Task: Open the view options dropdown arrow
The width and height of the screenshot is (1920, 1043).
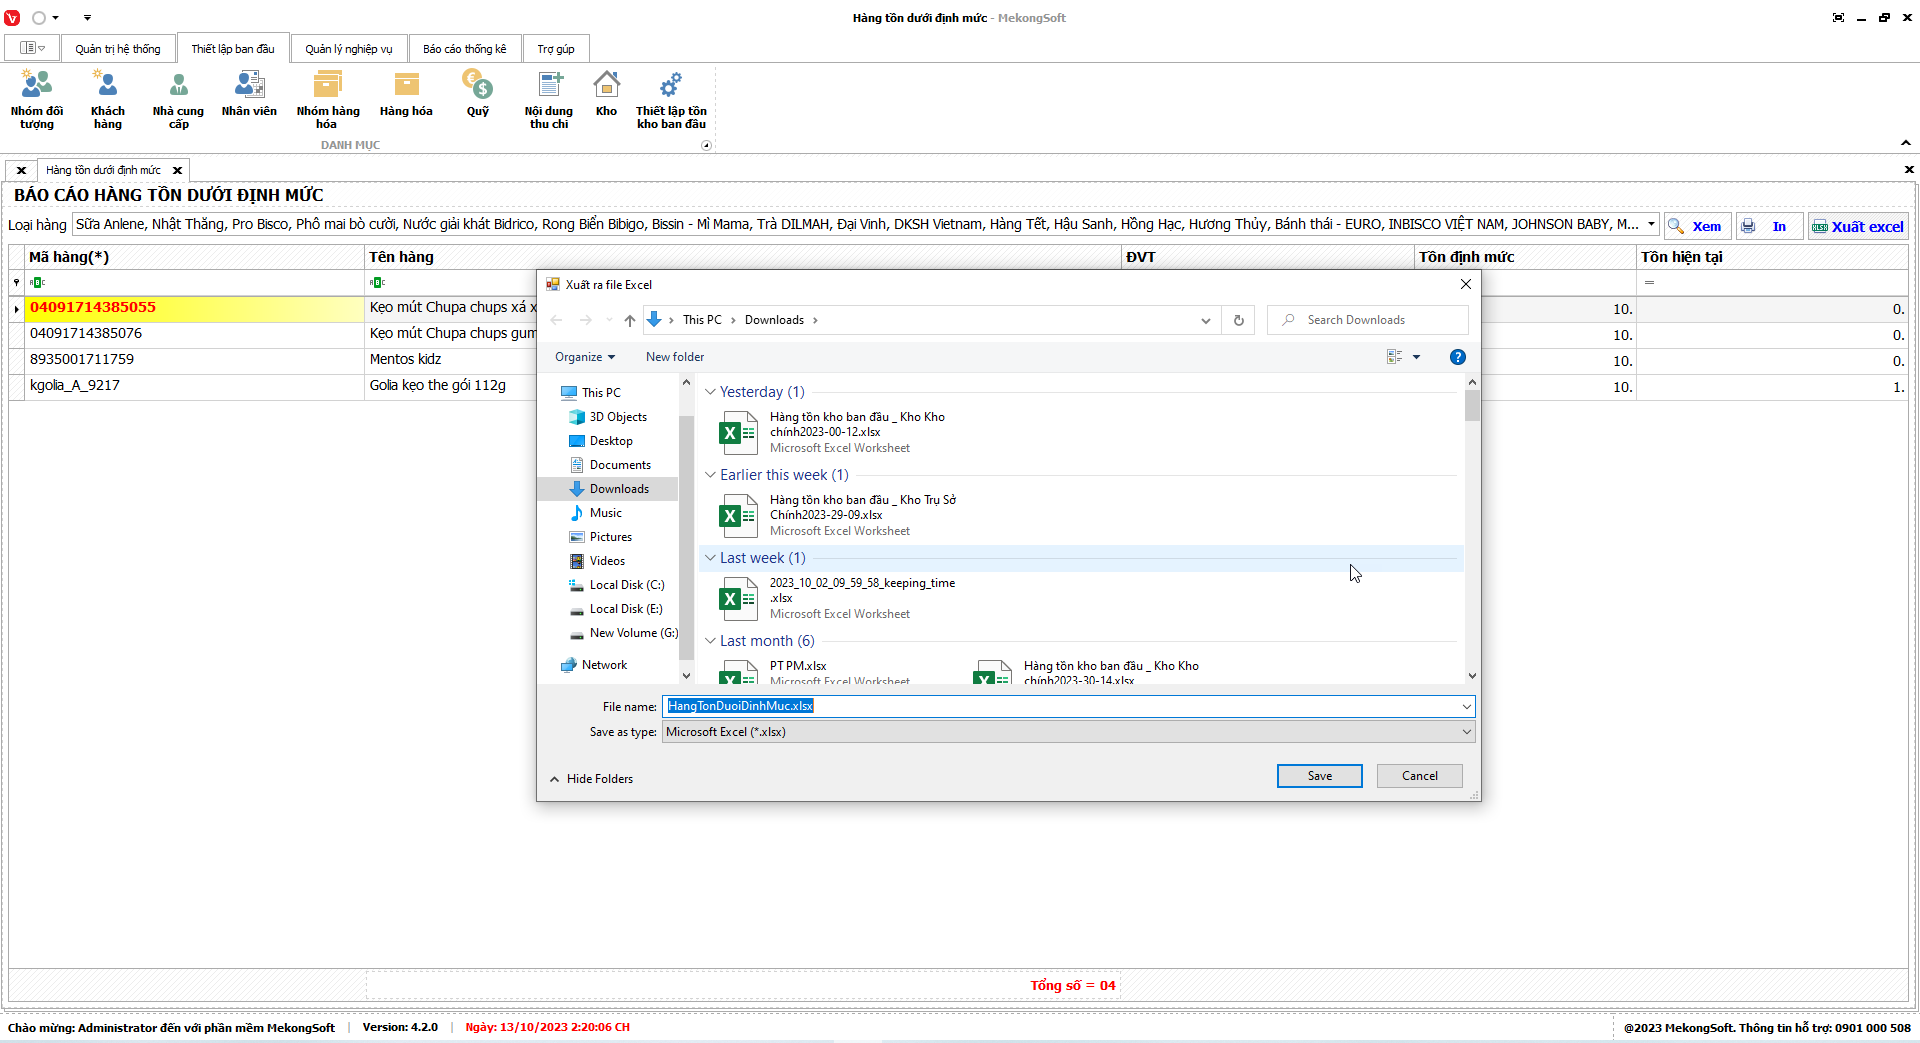Action: pyautogui.click(x=1416, y=357)
